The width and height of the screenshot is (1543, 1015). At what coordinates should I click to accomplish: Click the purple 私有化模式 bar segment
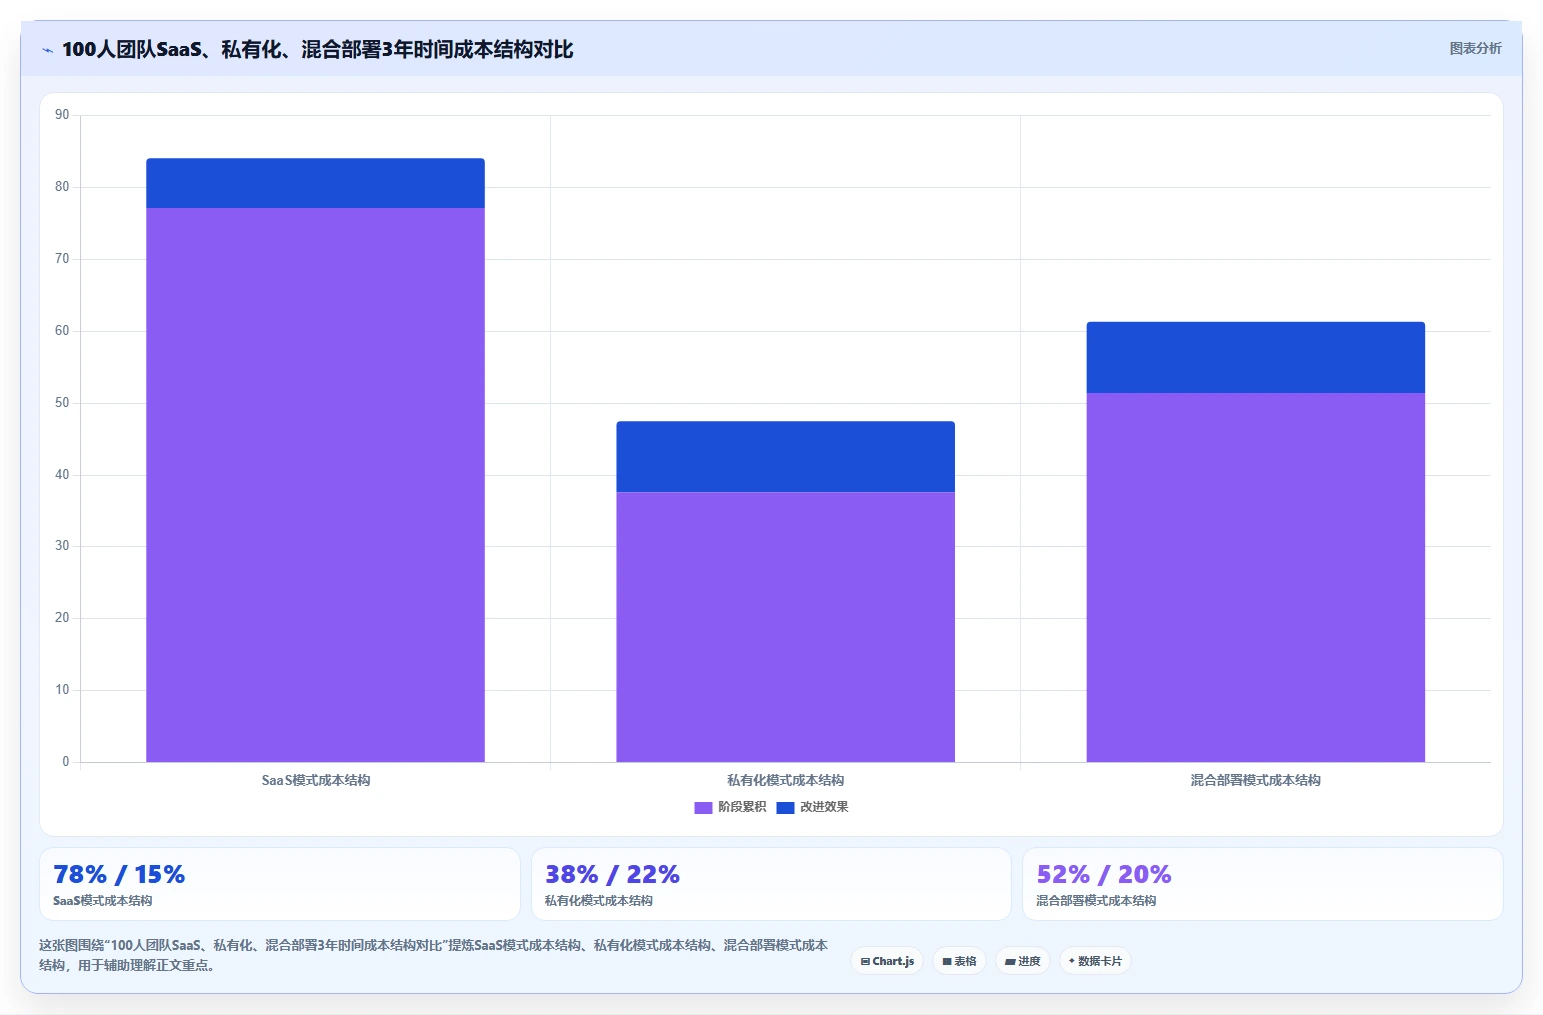pyautogui.click(x=785, y=627)
